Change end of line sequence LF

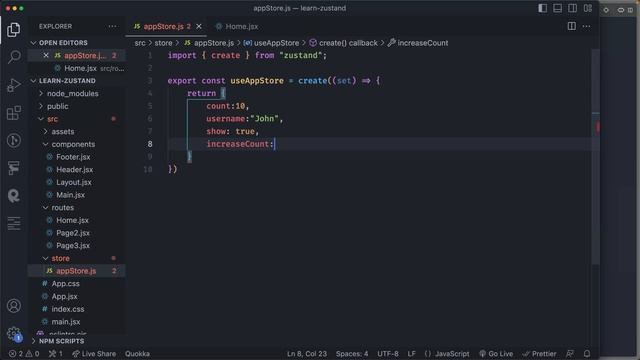411,354
